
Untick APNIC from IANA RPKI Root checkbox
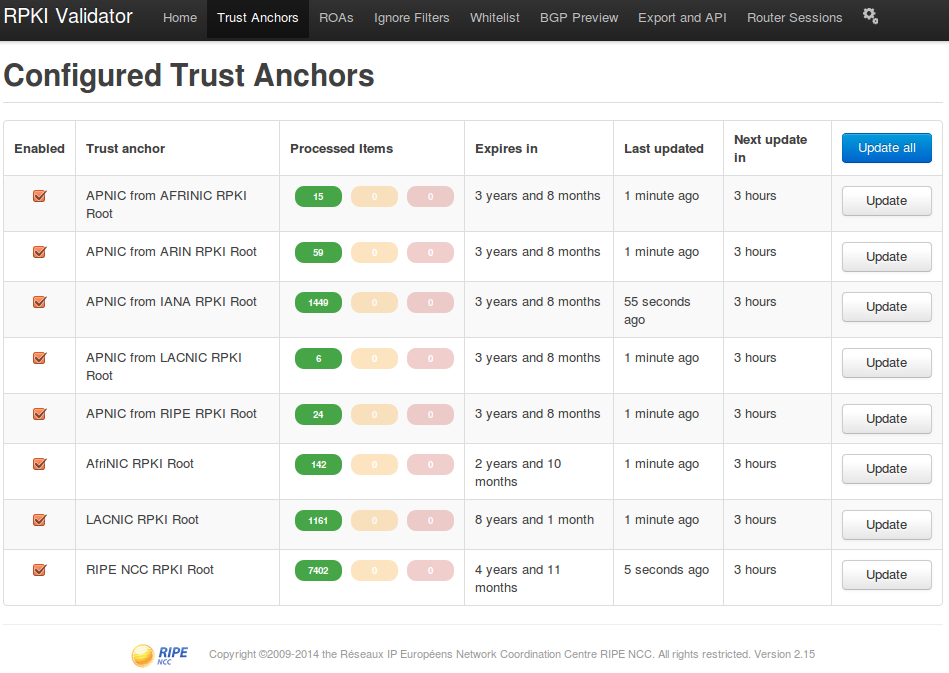39,302
